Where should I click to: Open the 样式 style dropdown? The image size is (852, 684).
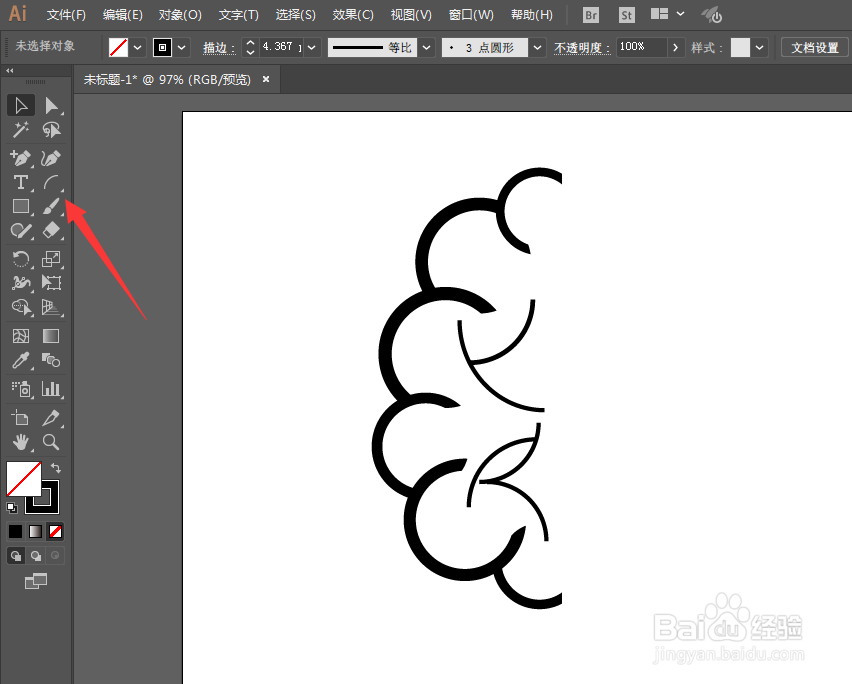coord(758,46)
